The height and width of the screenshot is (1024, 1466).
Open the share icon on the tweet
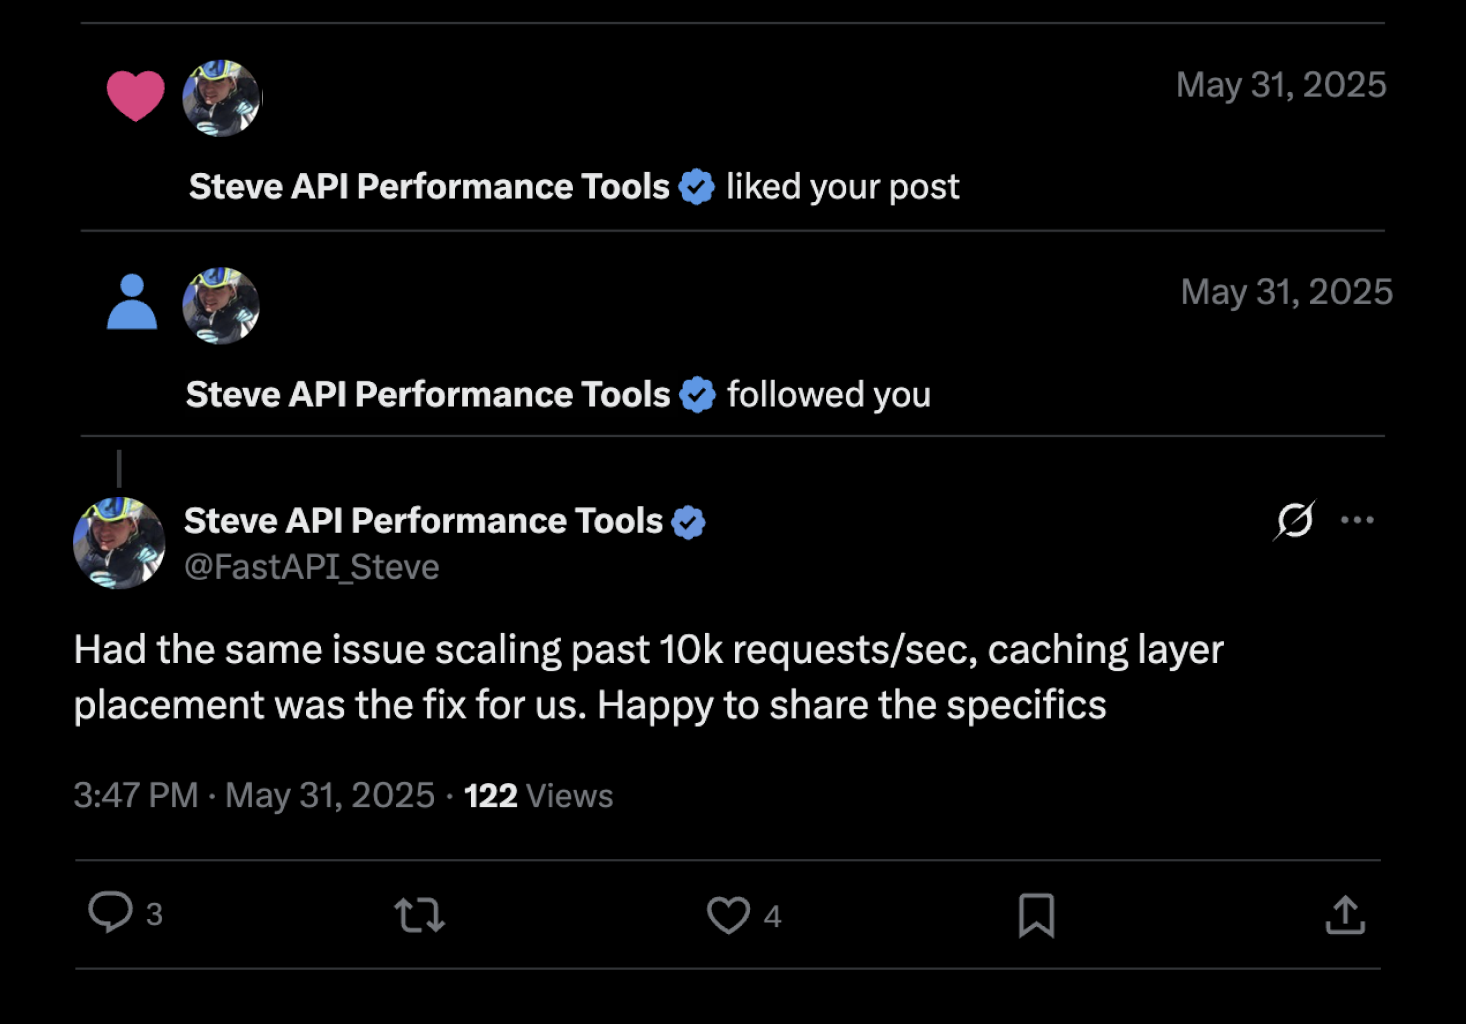1347,915
